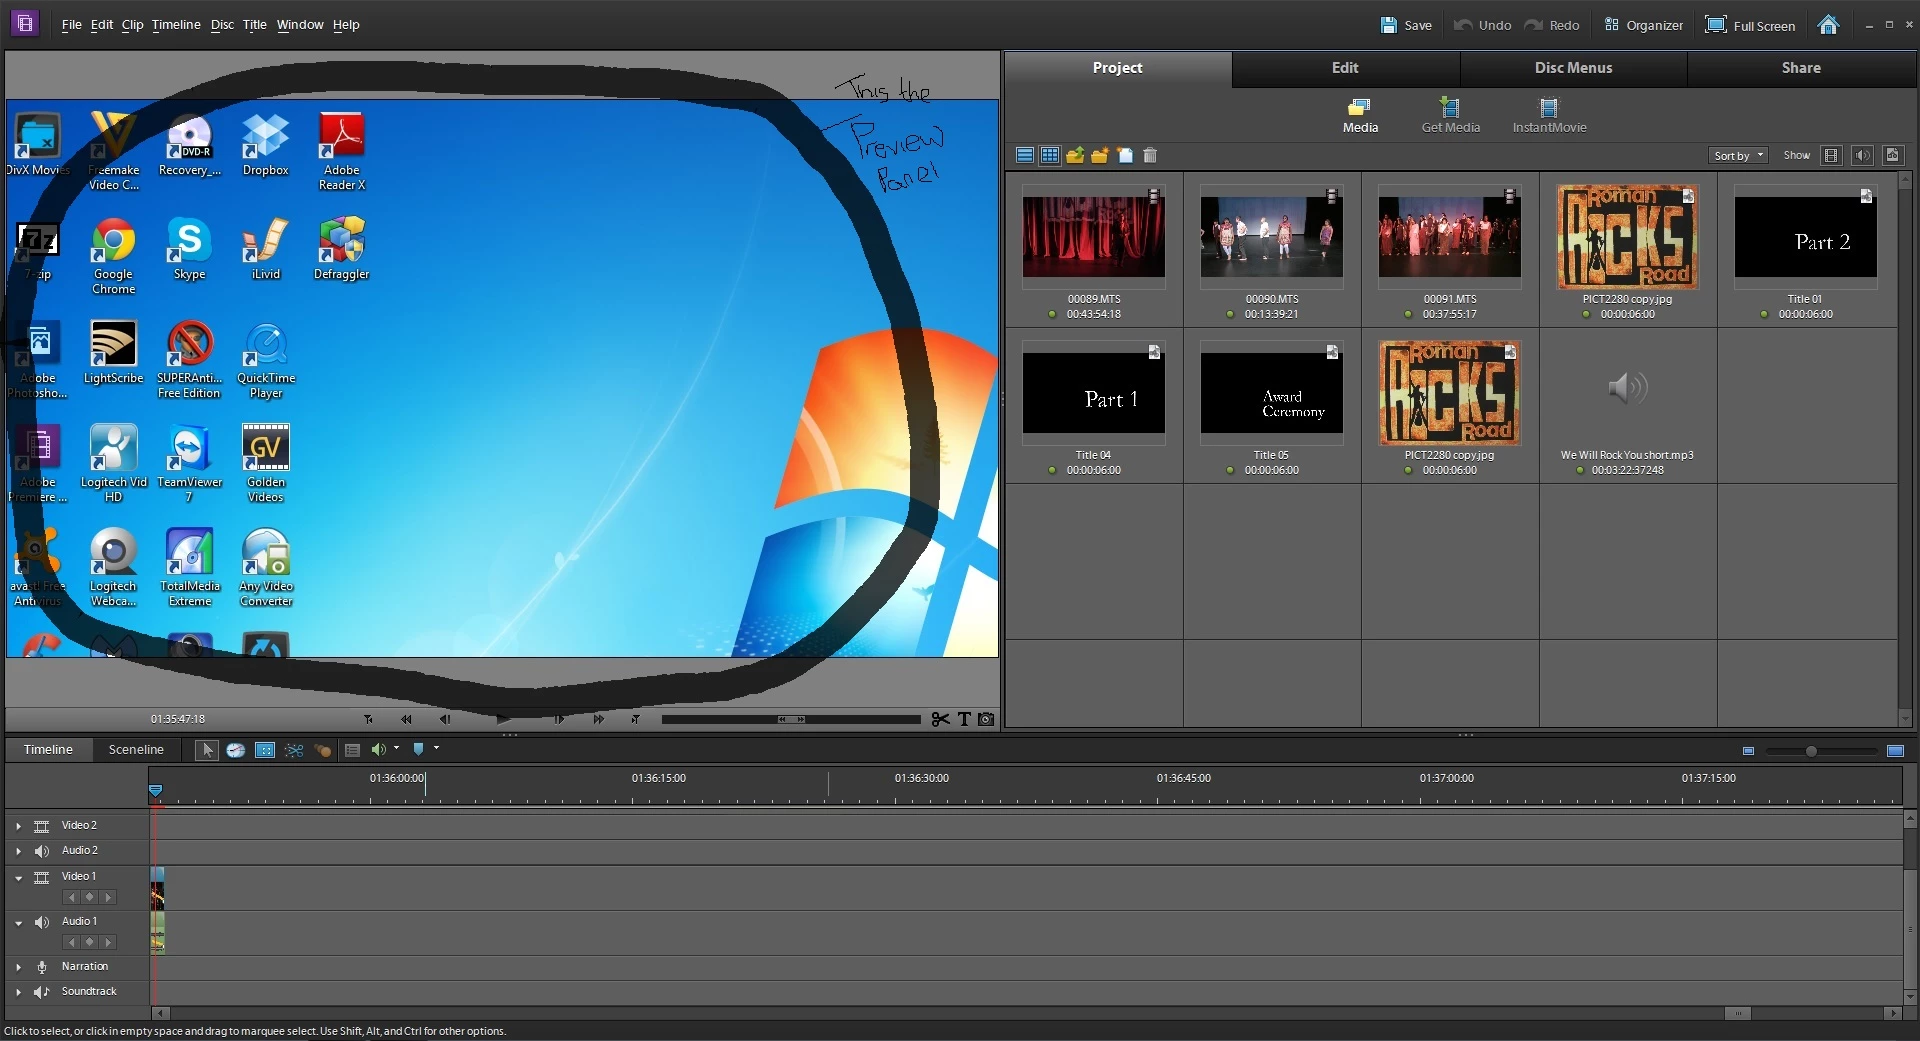The height and width of the screenshot is (1041, 1920).
Task: Open the marker dropdown arrow
Action: 437,748
